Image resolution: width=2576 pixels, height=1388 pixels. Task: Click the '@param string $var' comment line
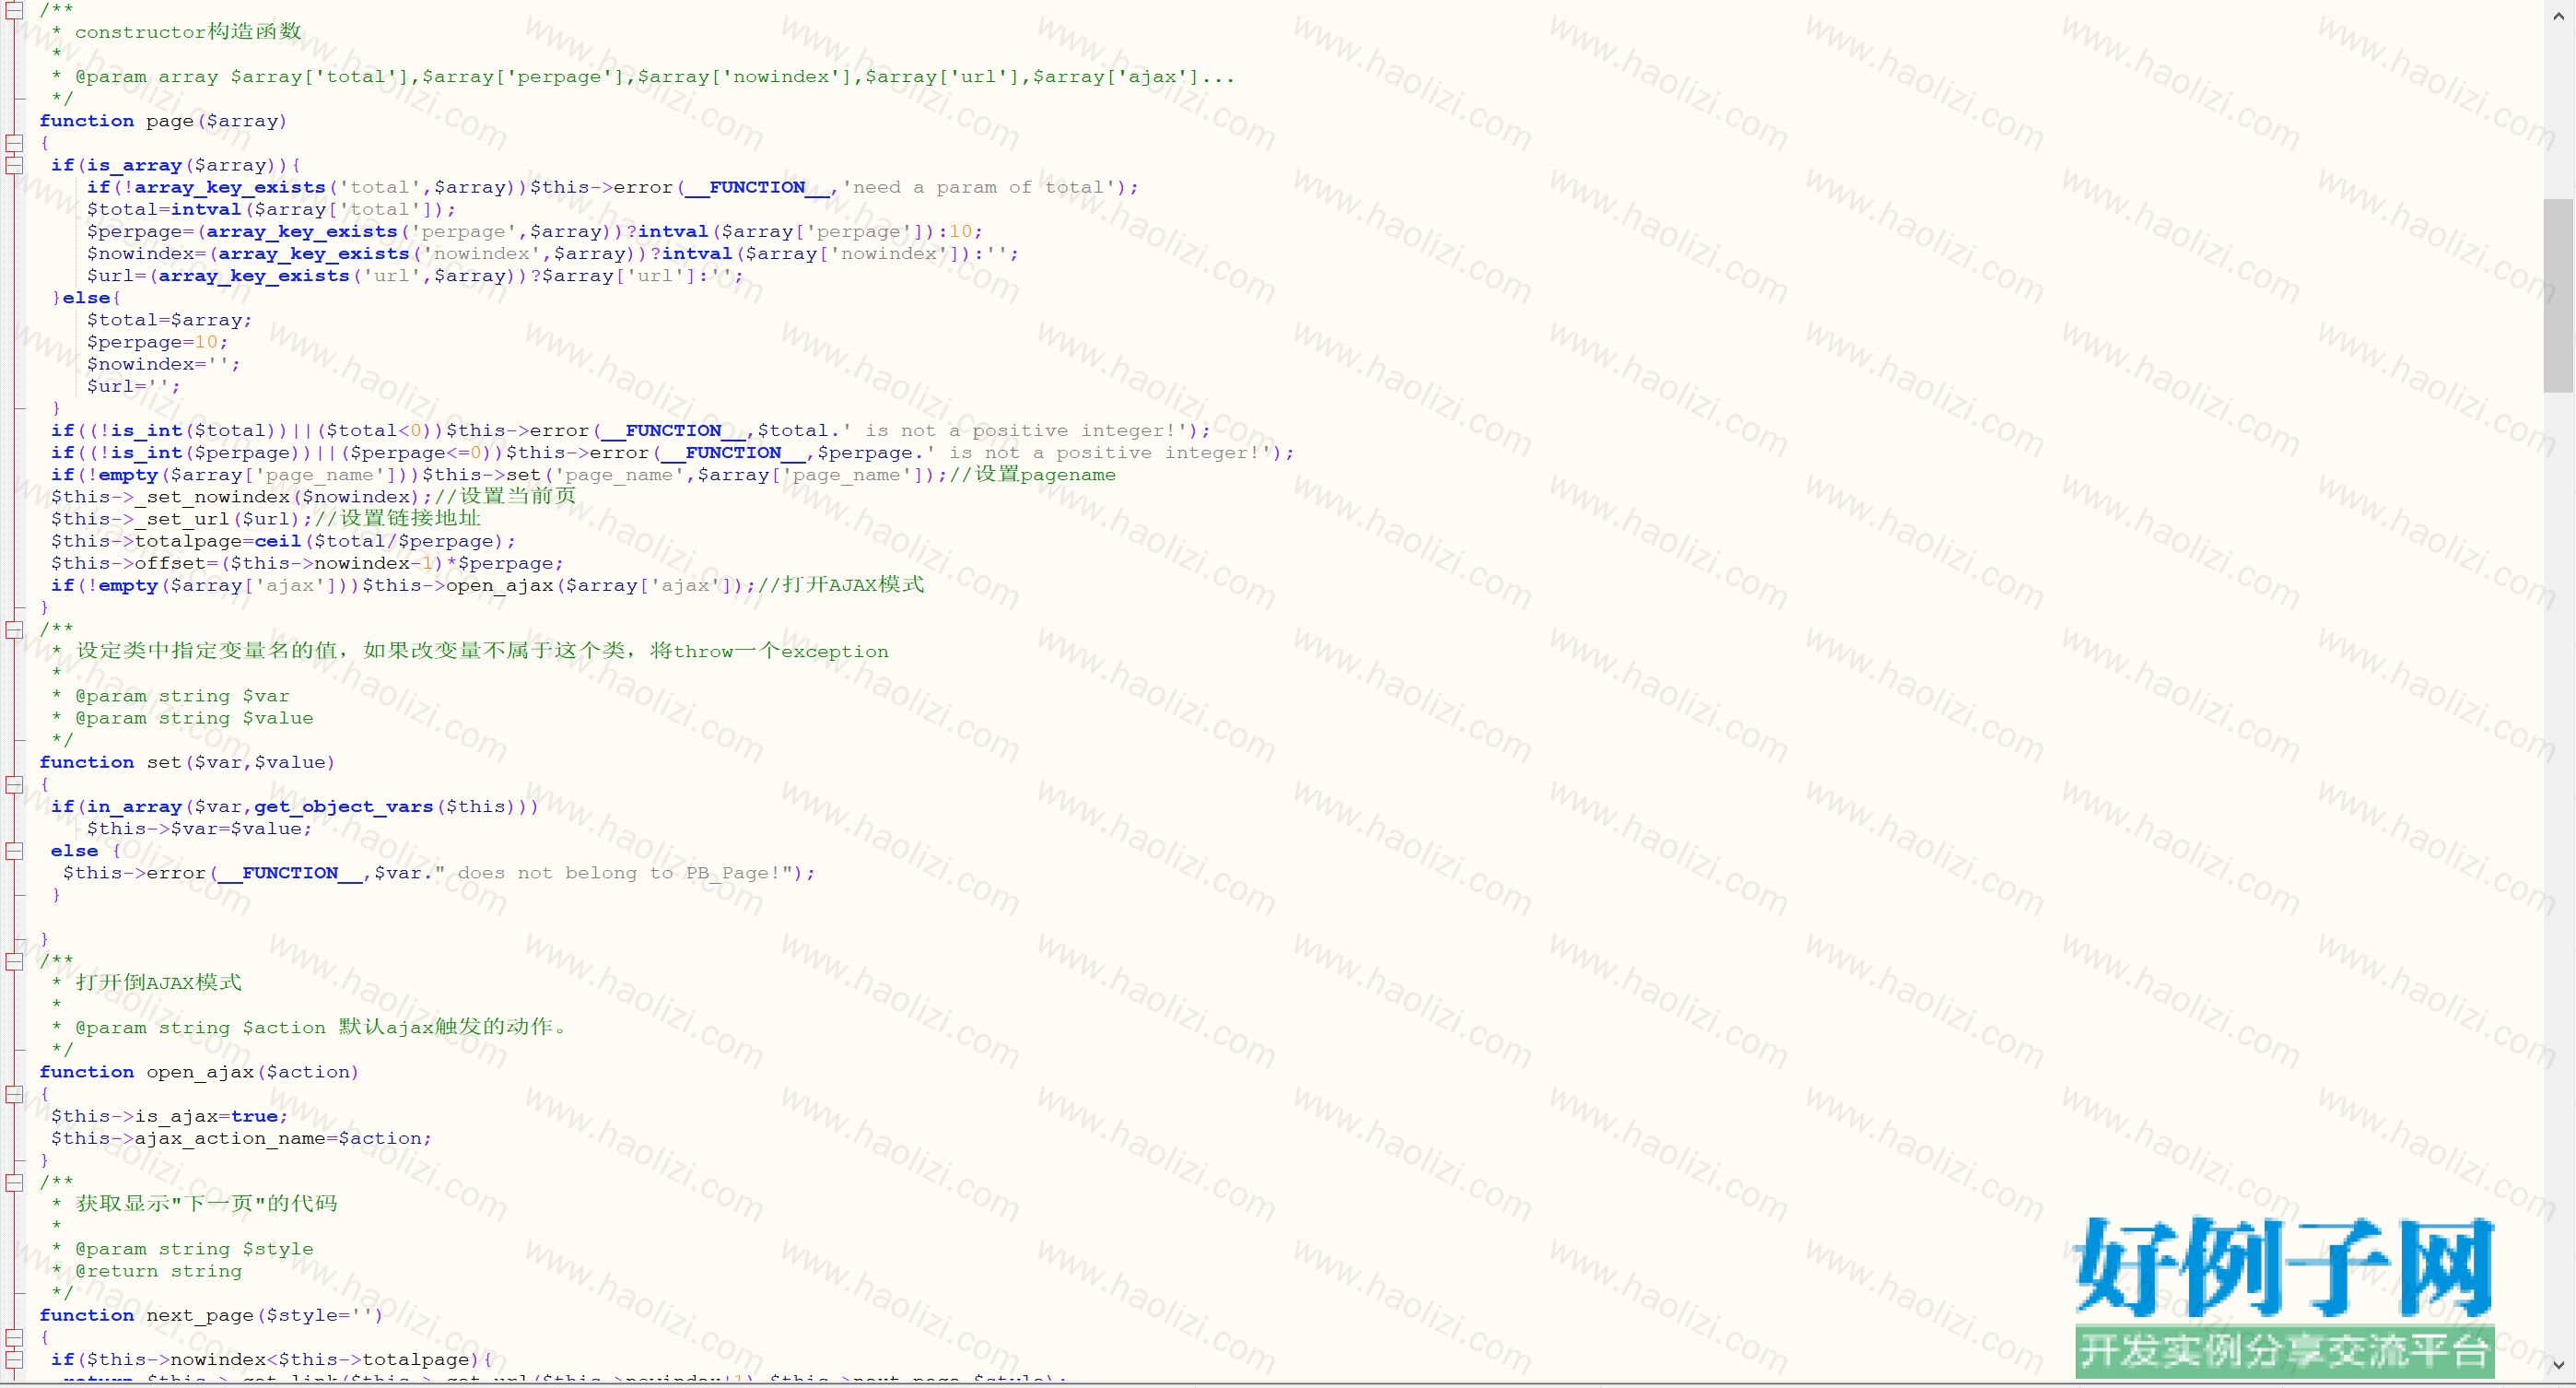click(170, 696)
